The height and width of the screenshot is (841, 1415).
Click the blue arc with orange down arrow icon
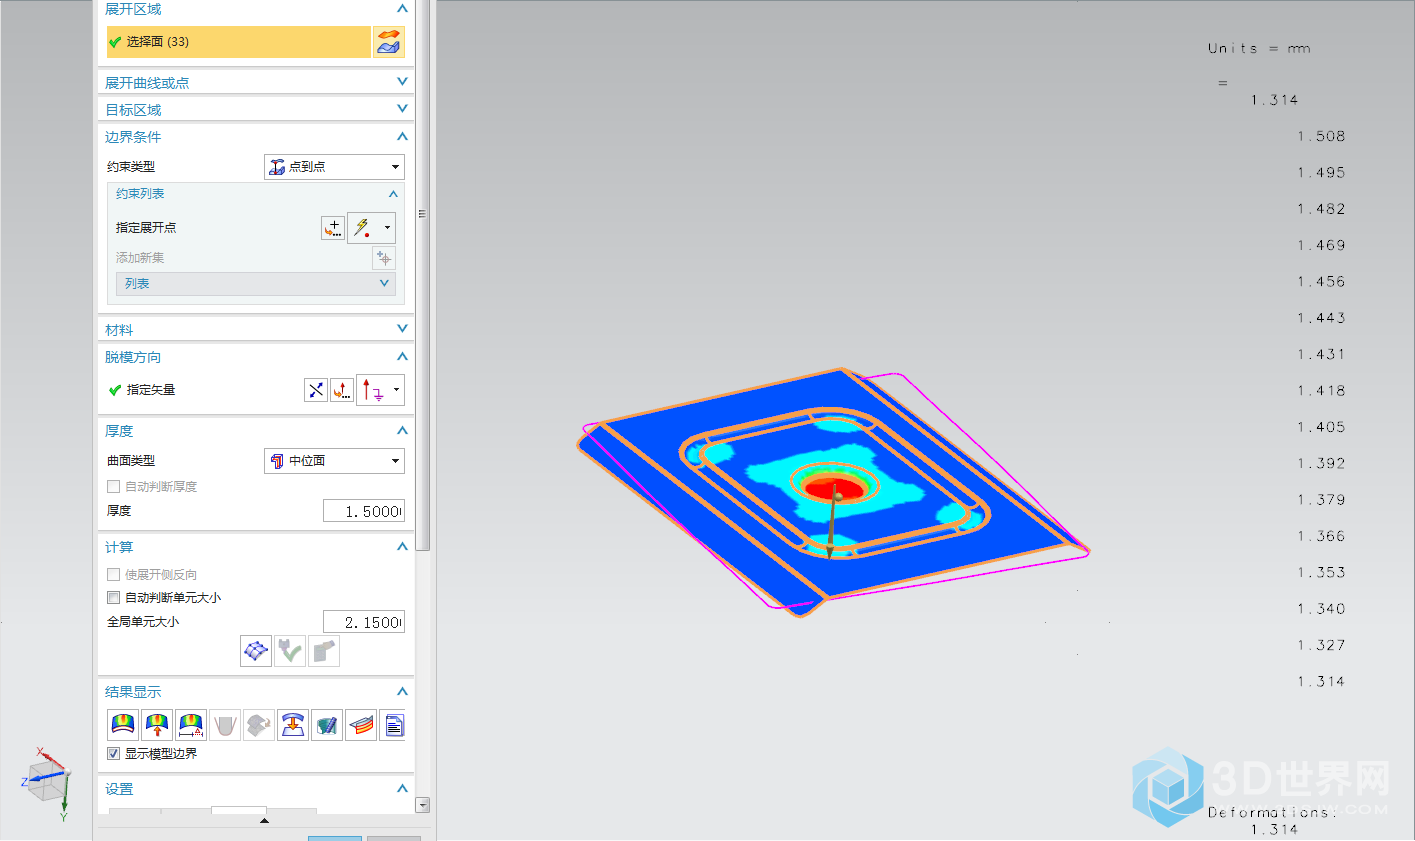(x=293, y=725)
